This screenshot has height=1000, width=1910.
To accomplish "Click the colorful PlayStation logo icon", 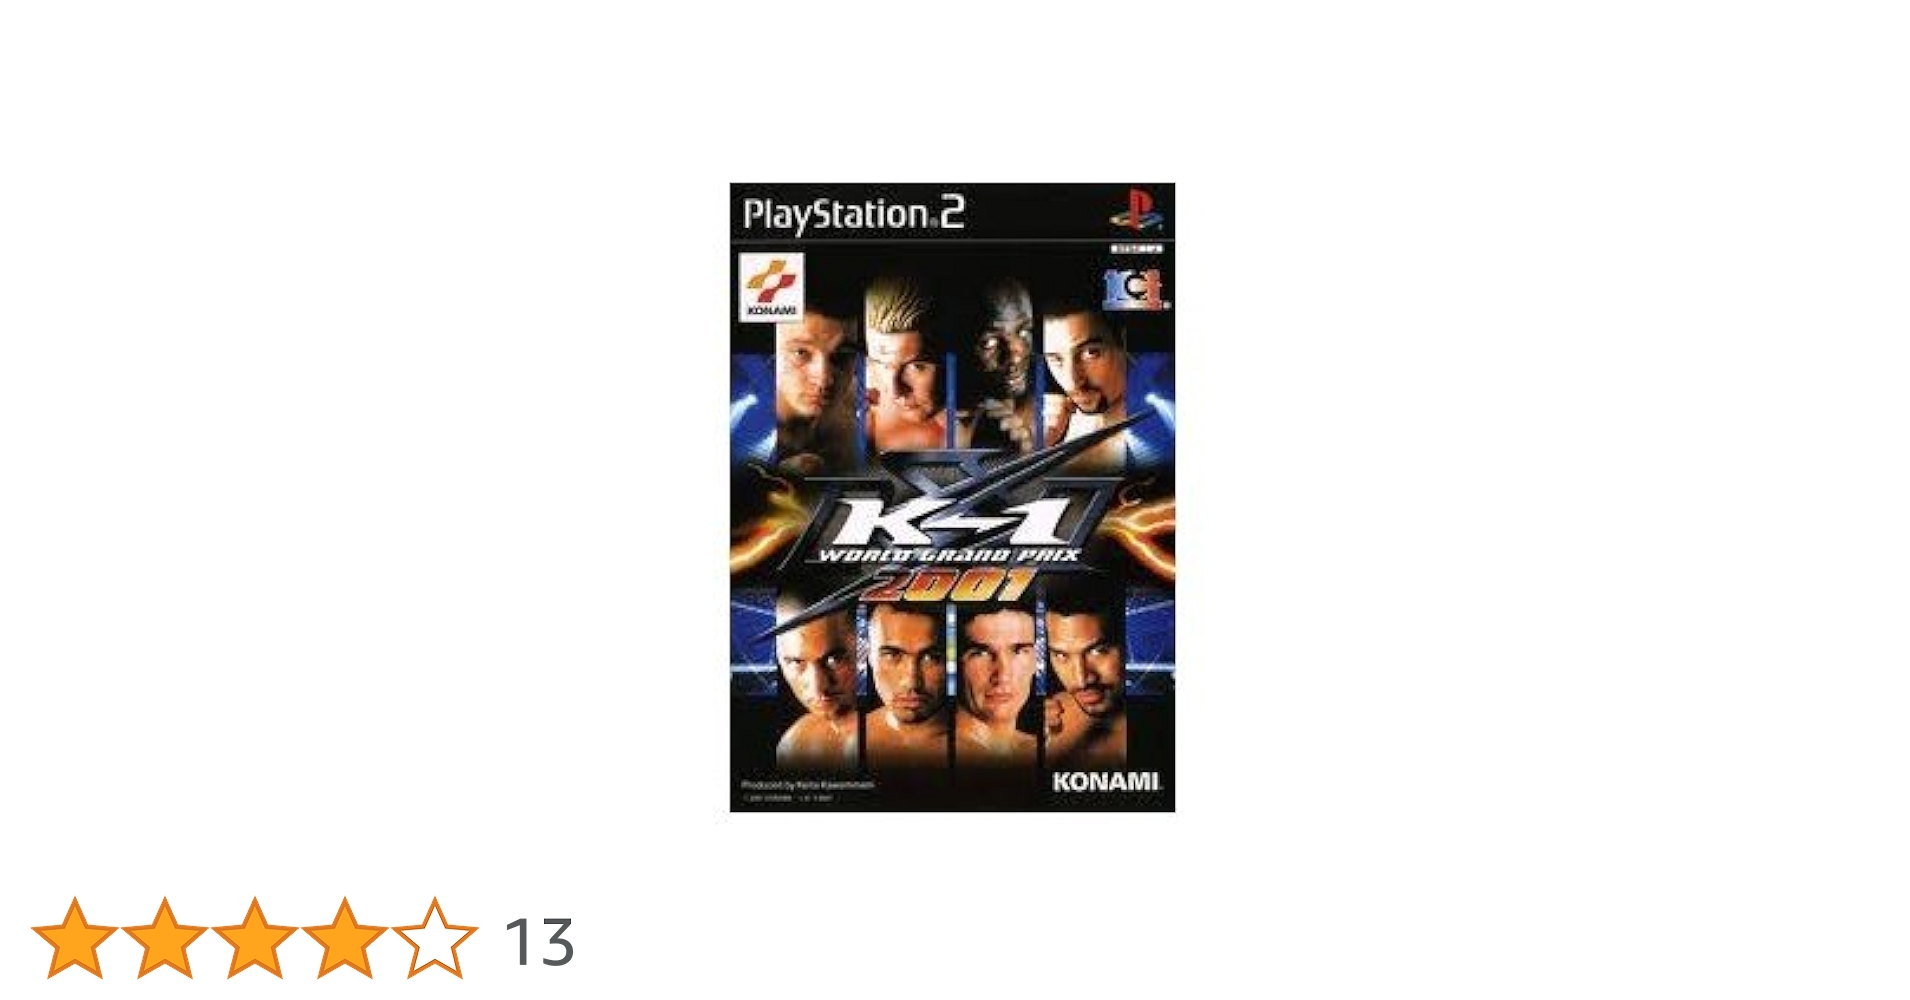I will click(1134, 209).
